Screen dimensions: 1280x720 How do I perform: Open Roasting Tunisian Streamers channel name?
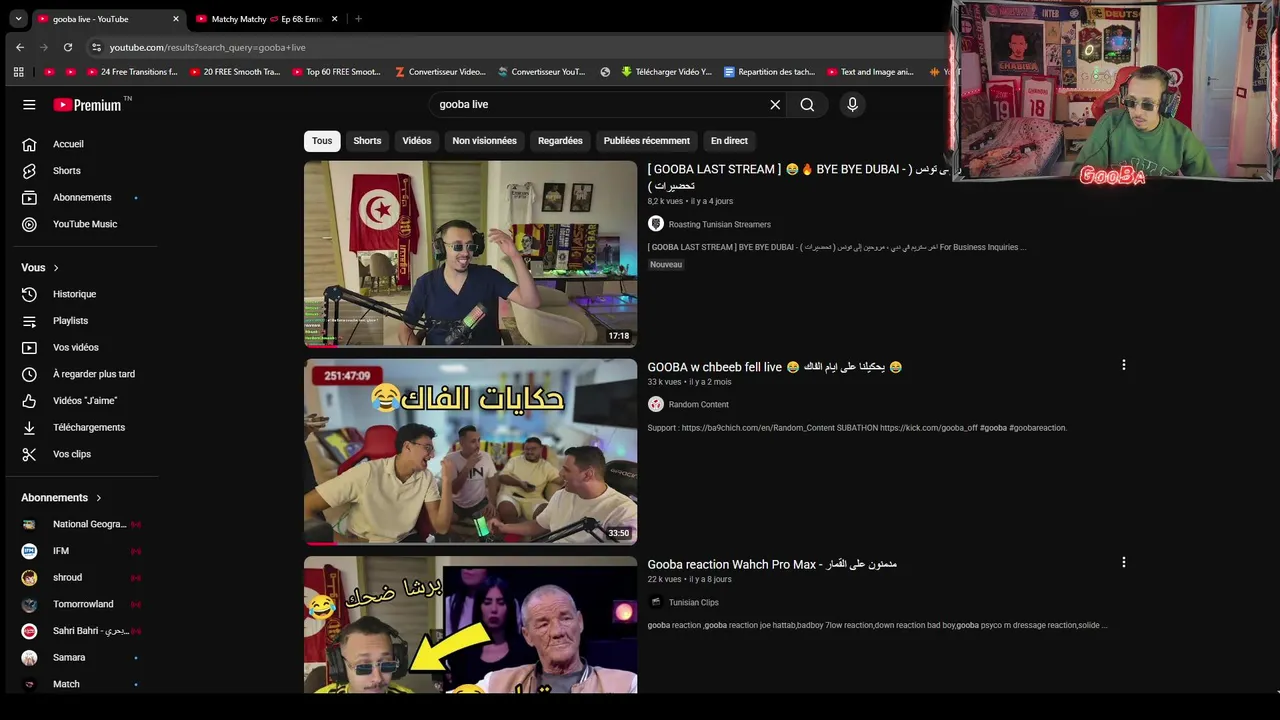[x=719, y=225]
